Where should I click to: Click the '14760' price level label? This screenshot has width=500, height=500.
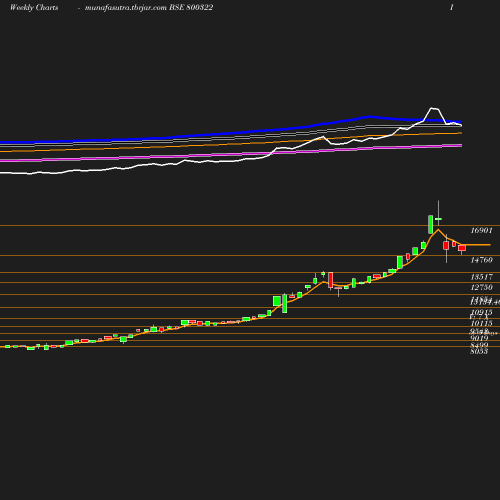click(x=481, y=260)
